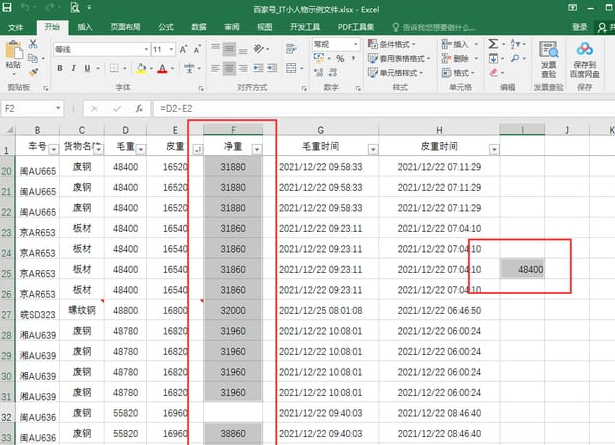
Task: Open the 净重 column filter dropdown
Action: point(257,149)
